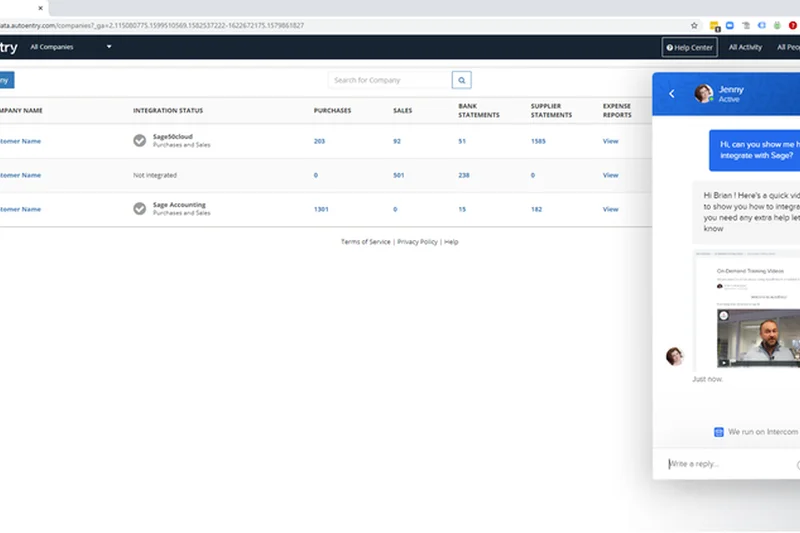
Task: Click the red extension icon in toolbar
Action: (793, 25)
